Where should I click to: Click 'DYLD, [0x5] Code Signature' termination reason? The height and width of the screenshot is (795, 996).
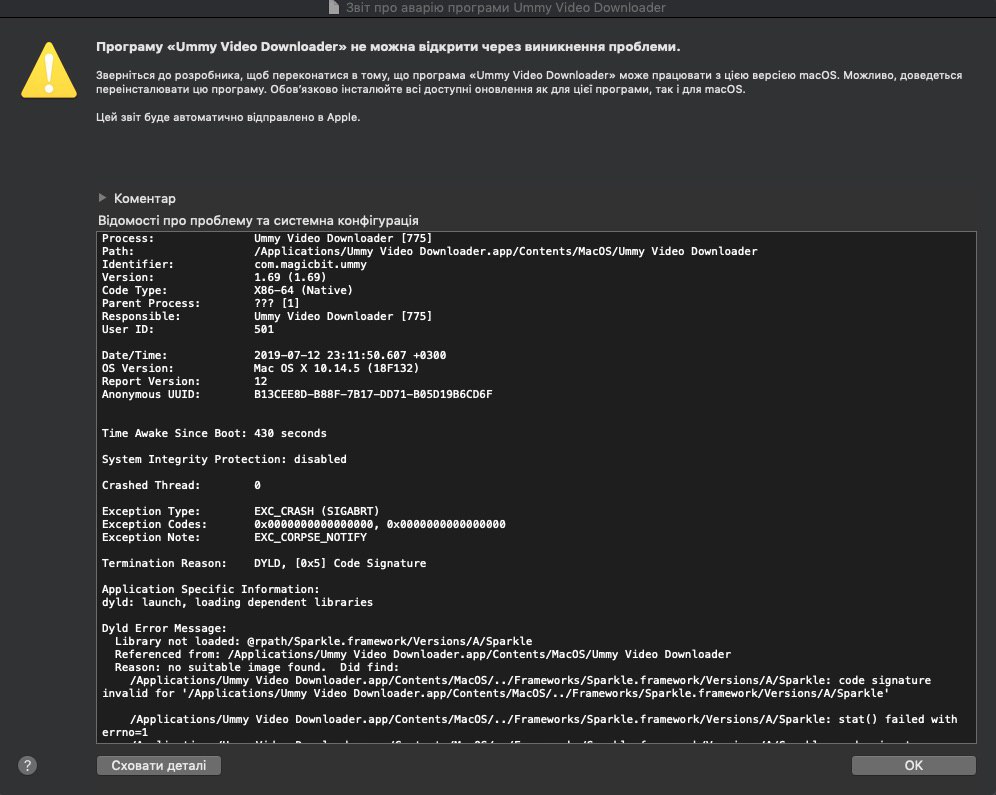(340, 563)
